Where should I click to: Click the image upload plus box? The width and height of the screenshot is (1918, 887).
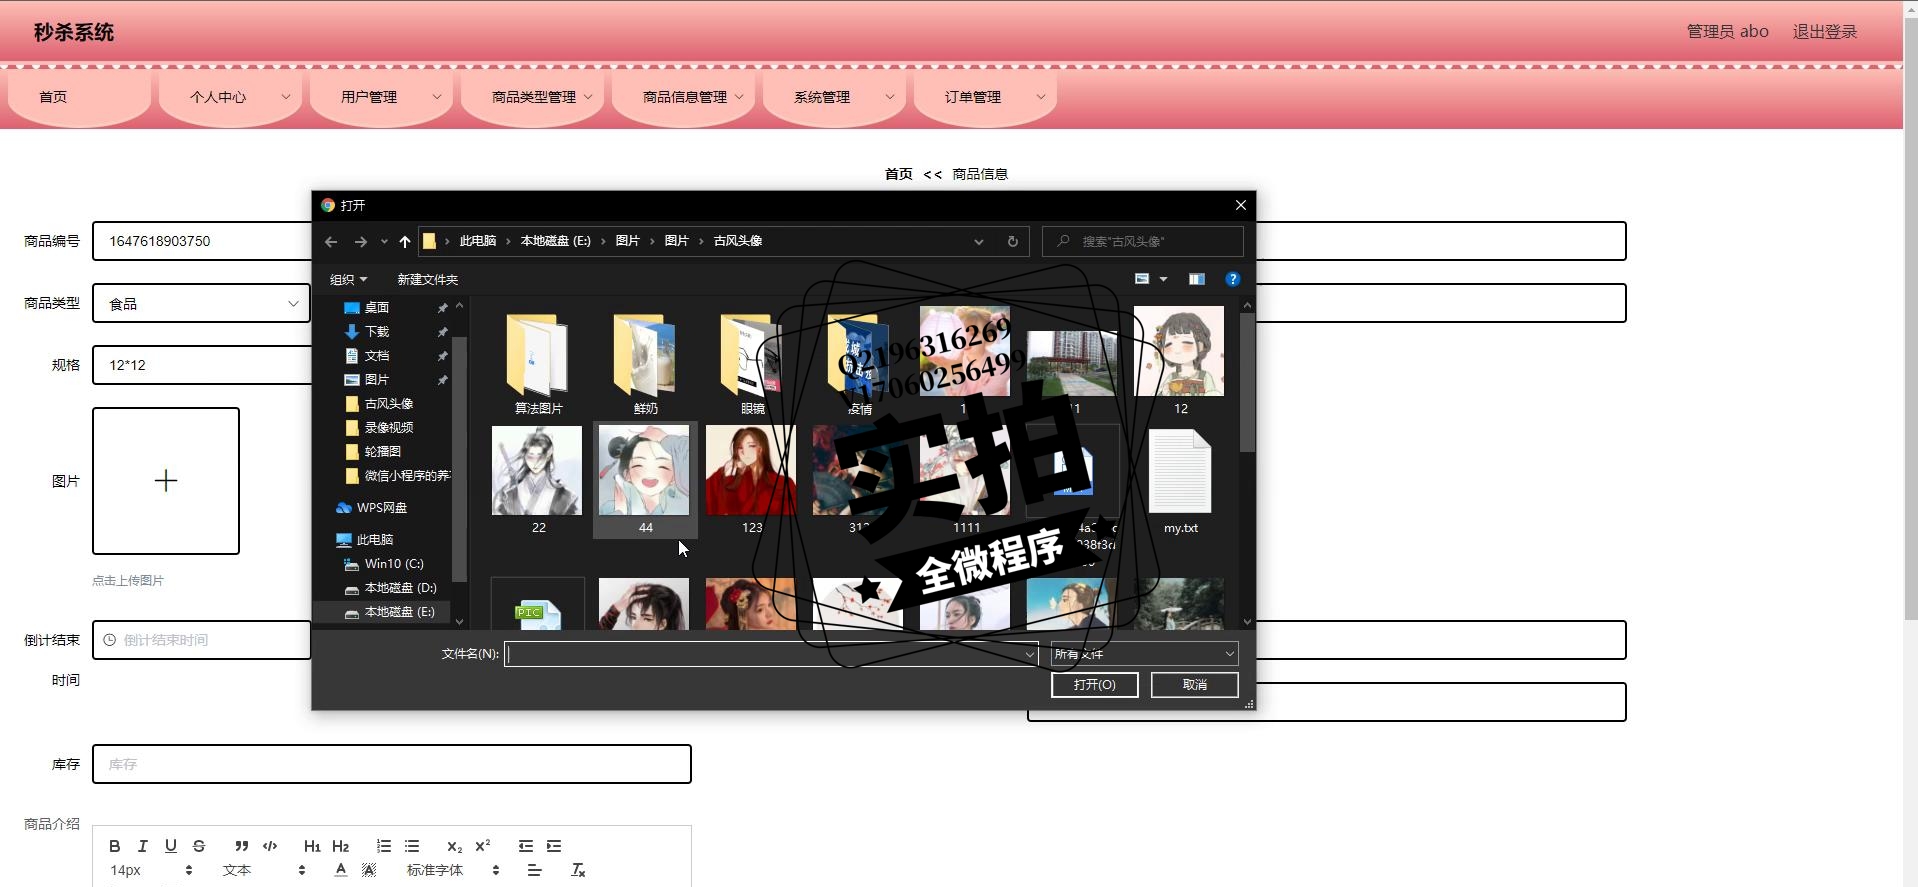tap(166, 481)
